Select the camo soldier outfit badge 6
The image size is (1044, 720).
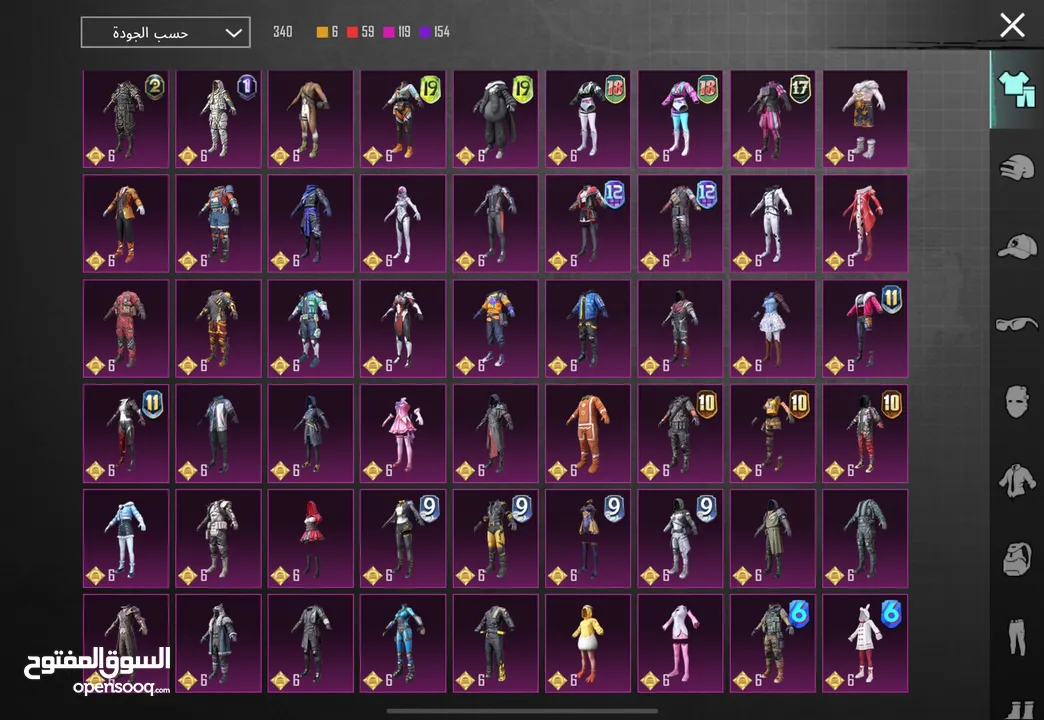pyautogui.click(x=772, y=643)
